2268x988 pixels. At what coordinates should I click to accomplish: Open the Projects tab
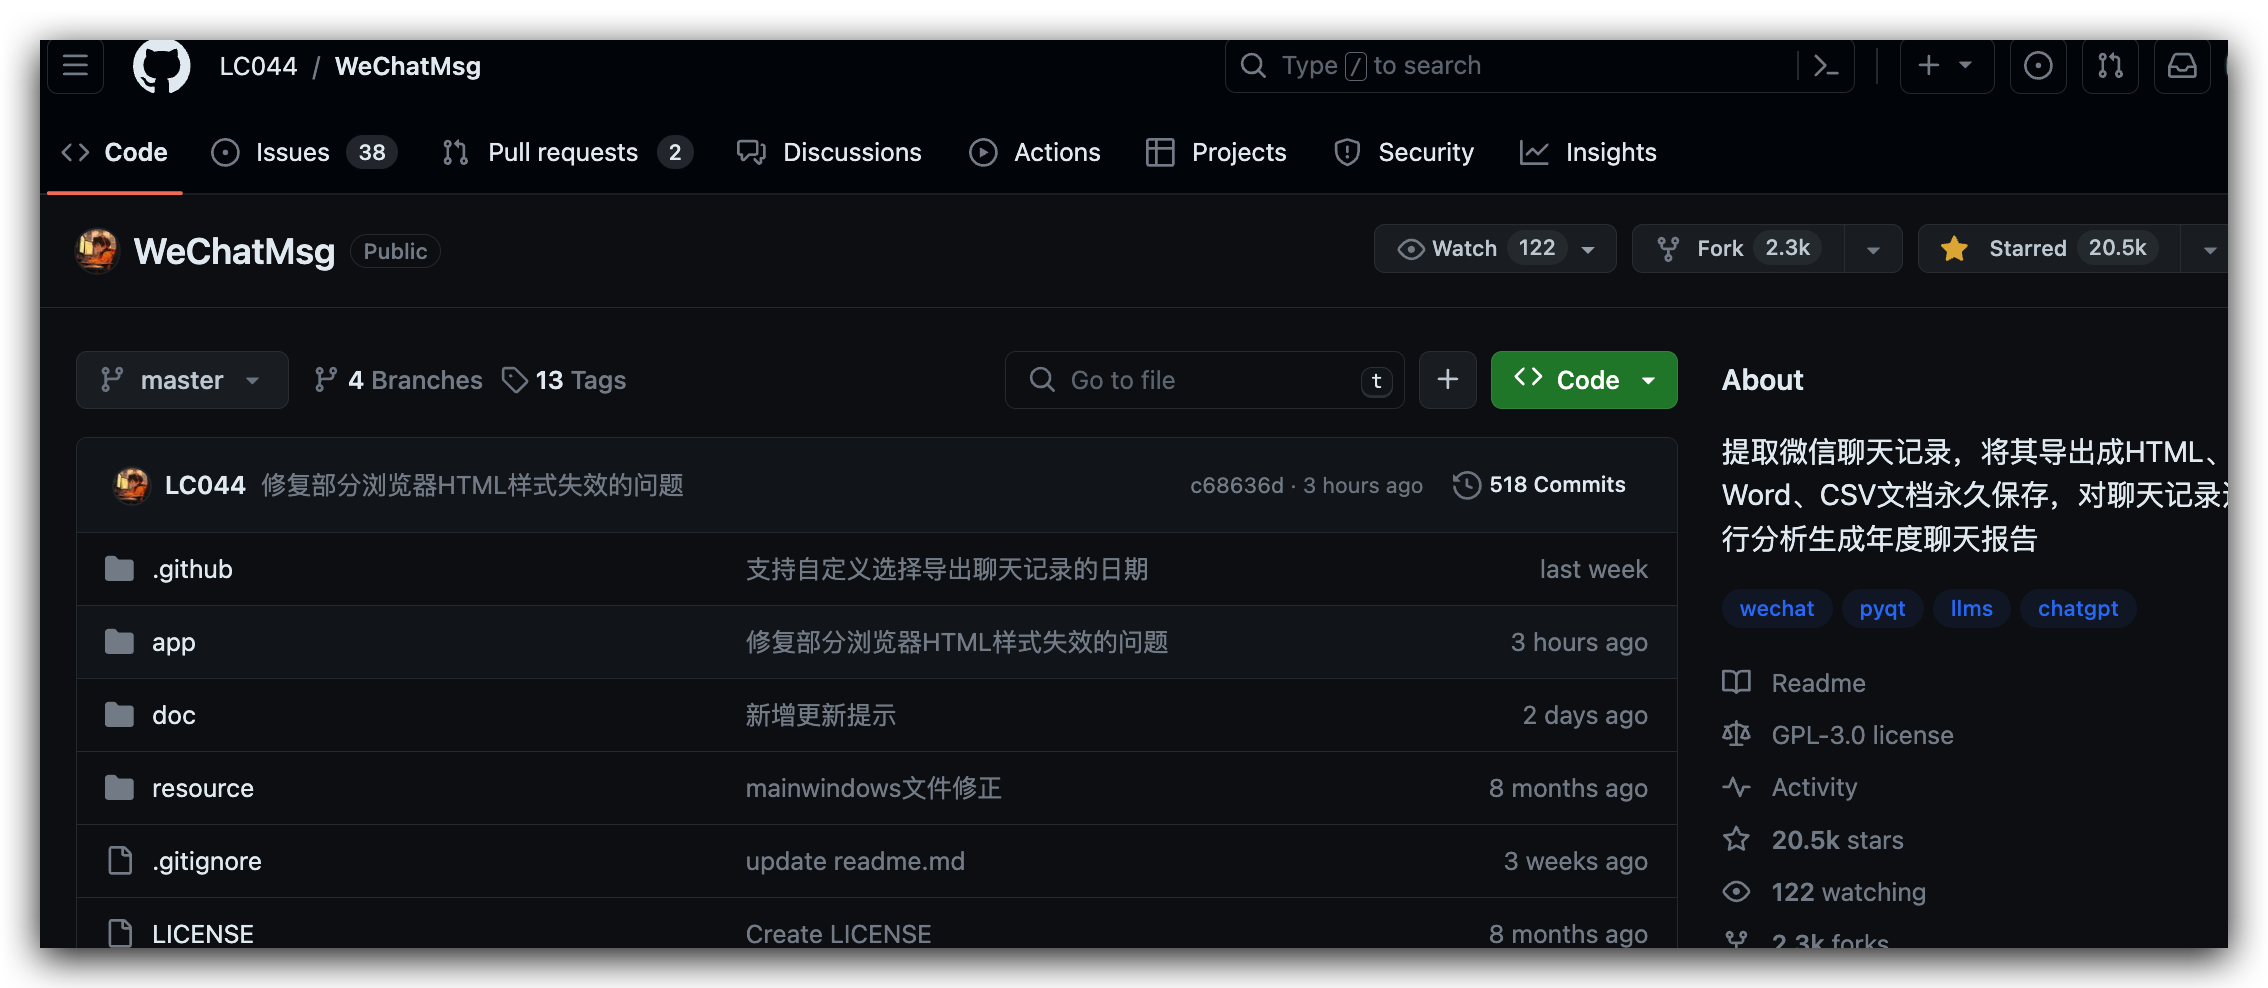click(1216, 152)
